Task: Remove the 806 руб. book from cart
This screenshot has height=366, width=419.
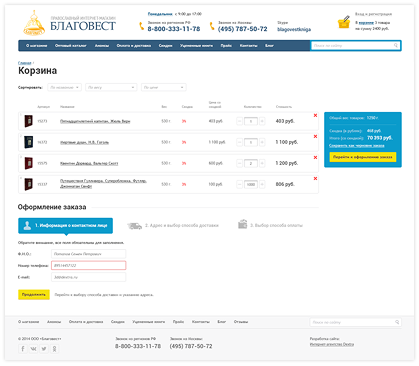Action: (x=315, y=178)
